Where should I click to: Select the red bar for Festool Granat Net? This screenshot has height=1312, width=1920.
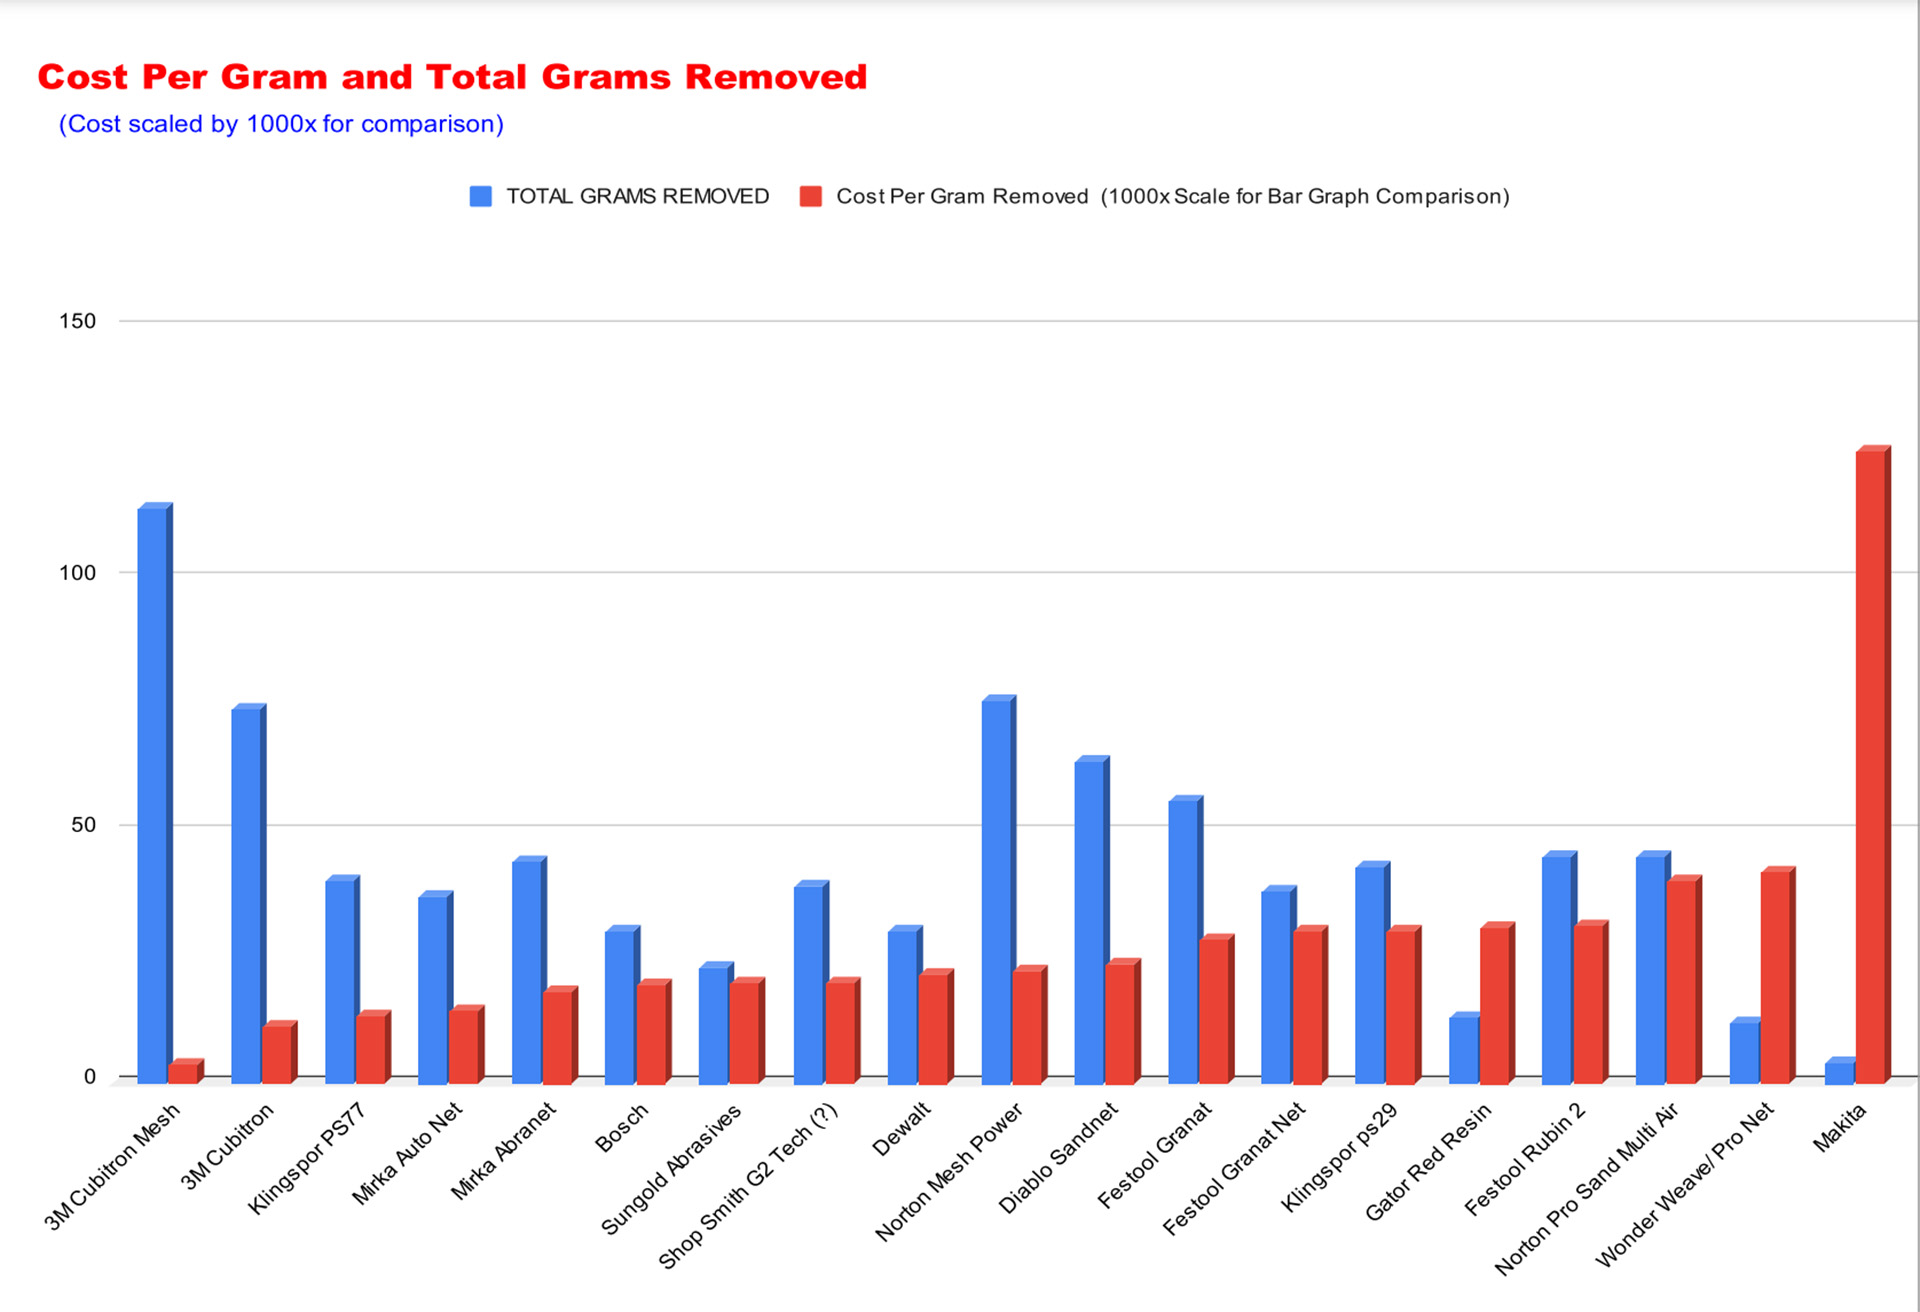[1311, 1005]
